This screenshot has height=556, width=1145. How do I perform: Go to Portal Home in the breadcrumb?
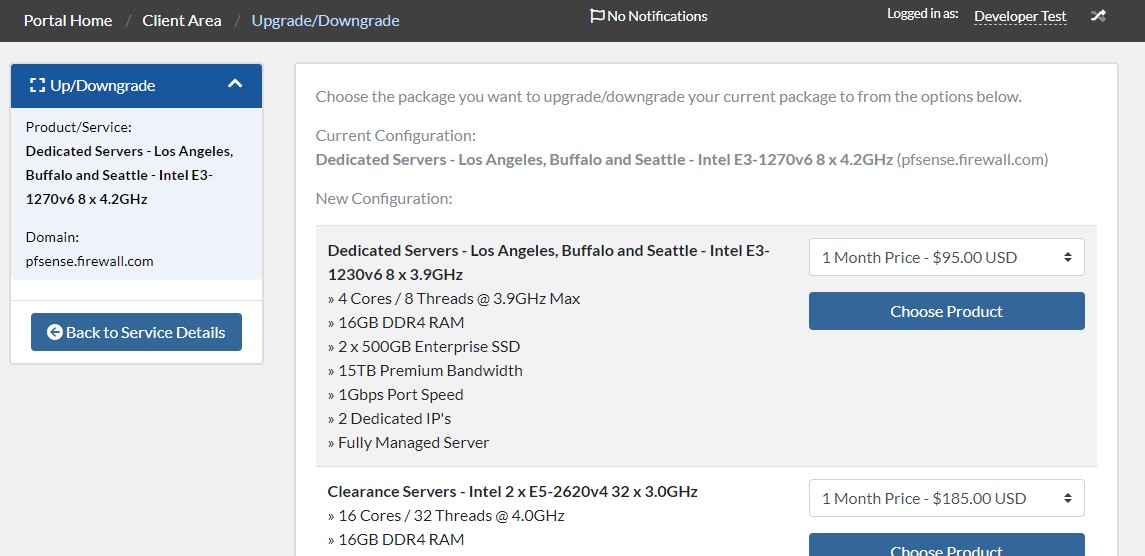point(68,20)
